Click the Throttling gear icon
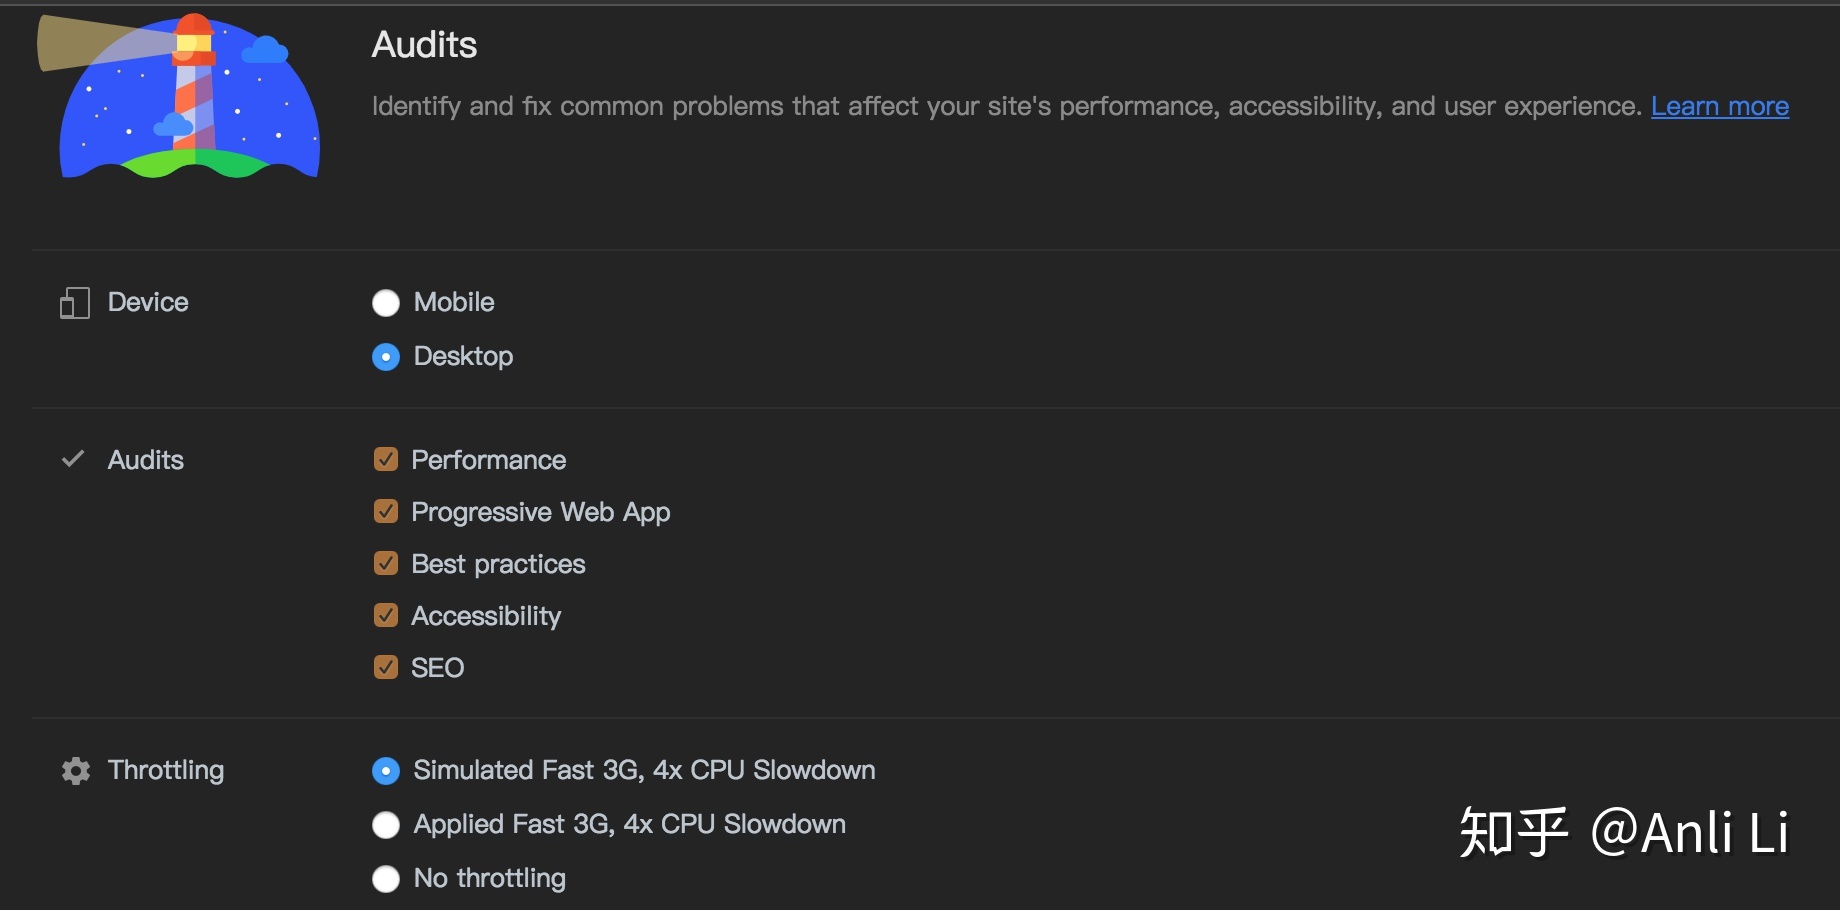The height and width of the screenshot is (910, 1840). 76,770
